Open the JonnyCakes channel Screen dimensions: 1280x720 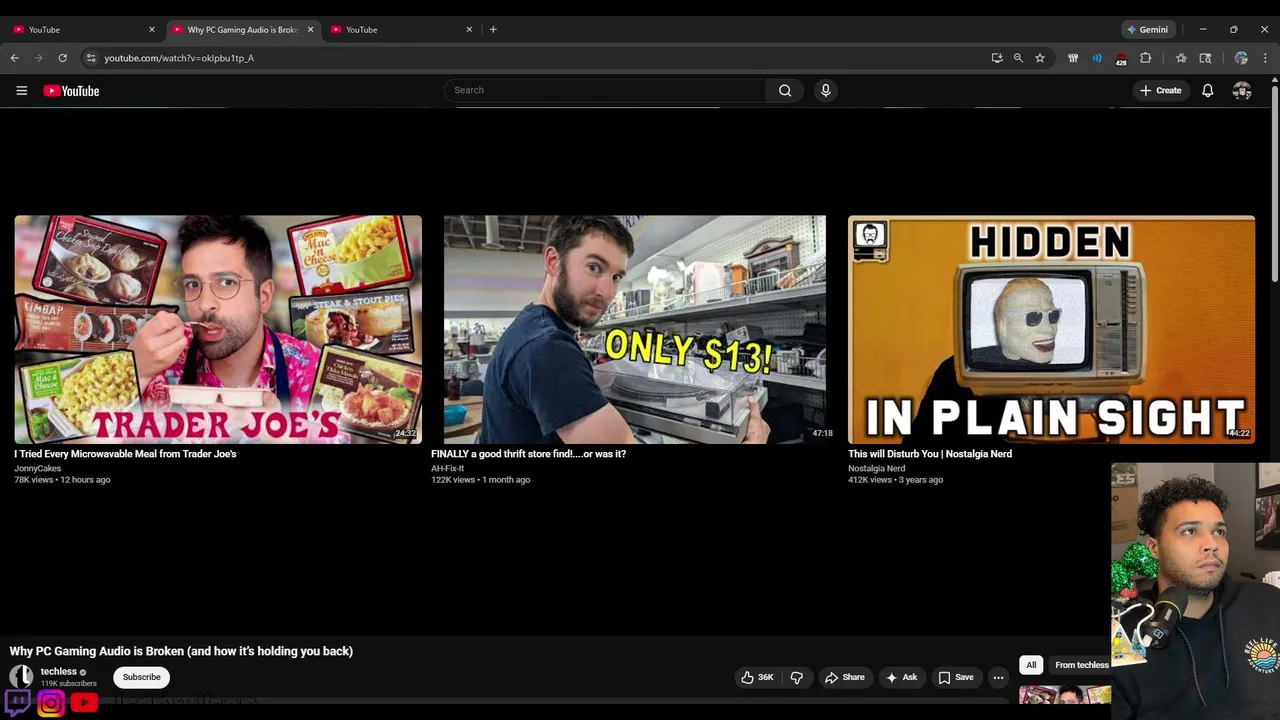[38, 468]
